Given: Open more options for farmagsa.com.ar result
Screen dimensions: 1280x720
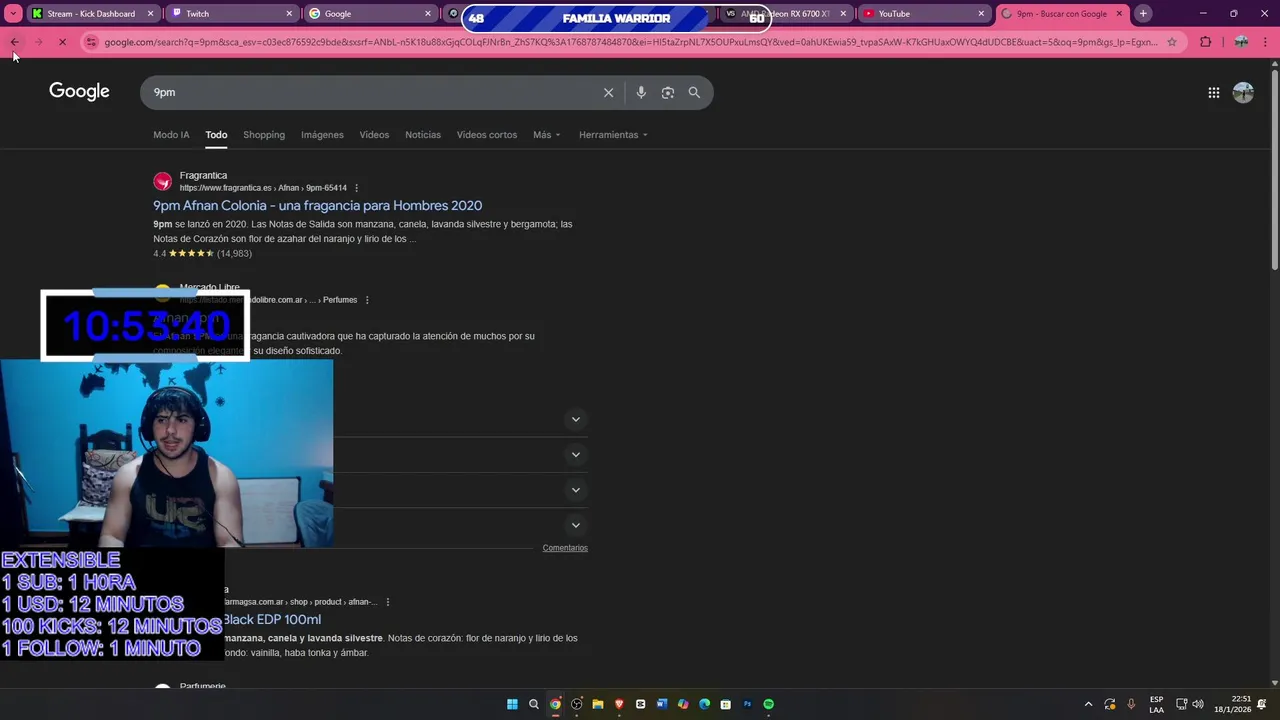Looking at the screenshot, I should [387, 602].
